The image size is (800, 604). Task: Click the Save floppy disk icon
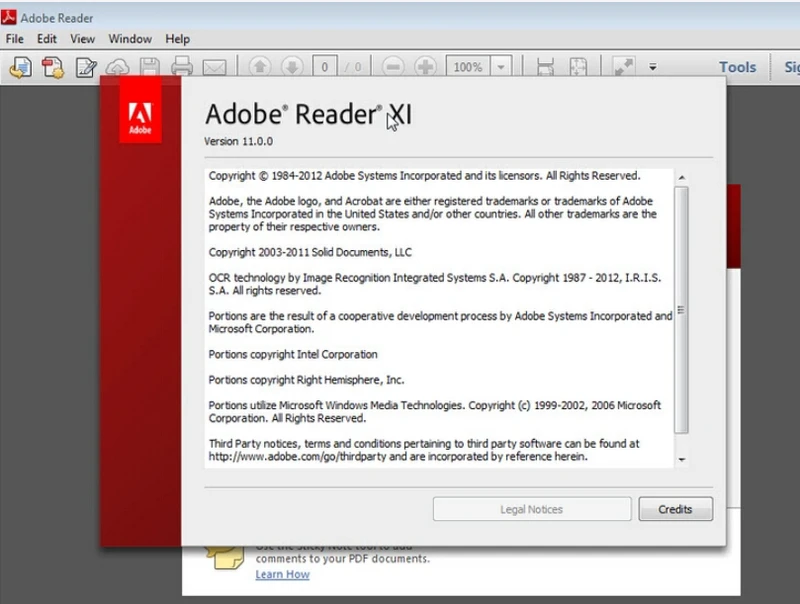click(x=149, y=67)
